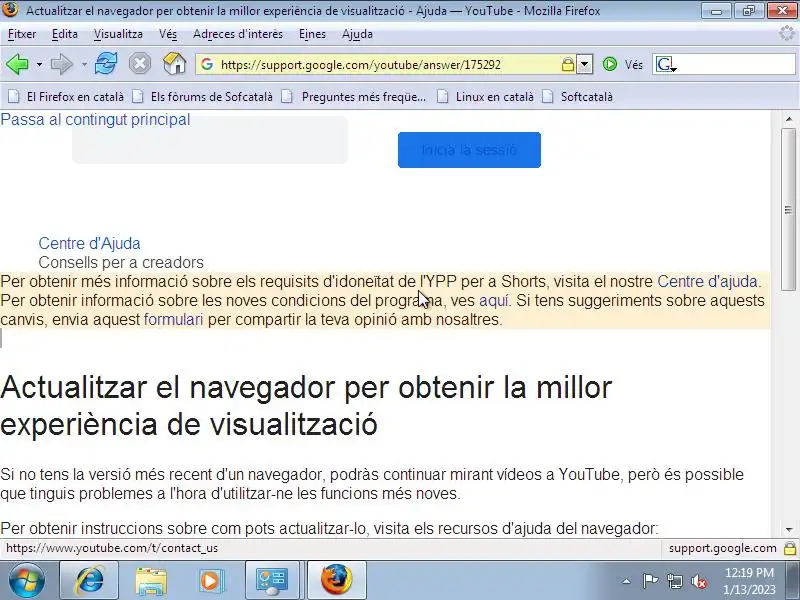Click the Centre d'Ajuda breadcrumb link
800x600 pixels.
click(x=89, y=243)
